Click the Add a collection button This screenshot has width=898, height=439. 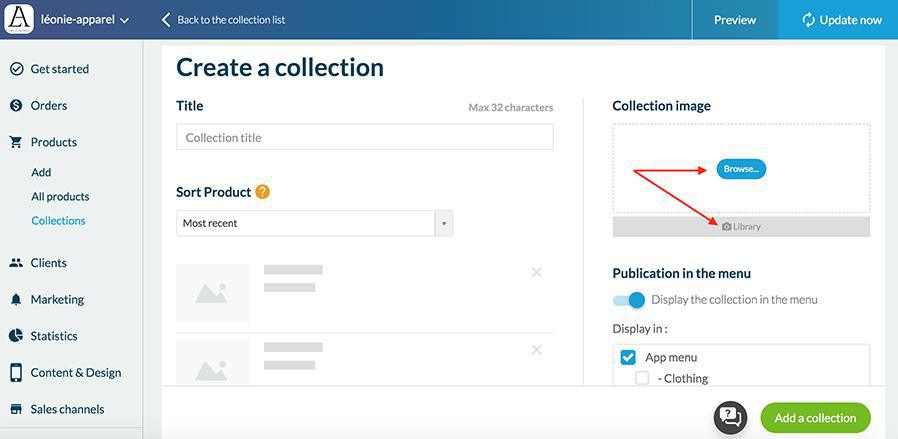(x=815, y=418)
